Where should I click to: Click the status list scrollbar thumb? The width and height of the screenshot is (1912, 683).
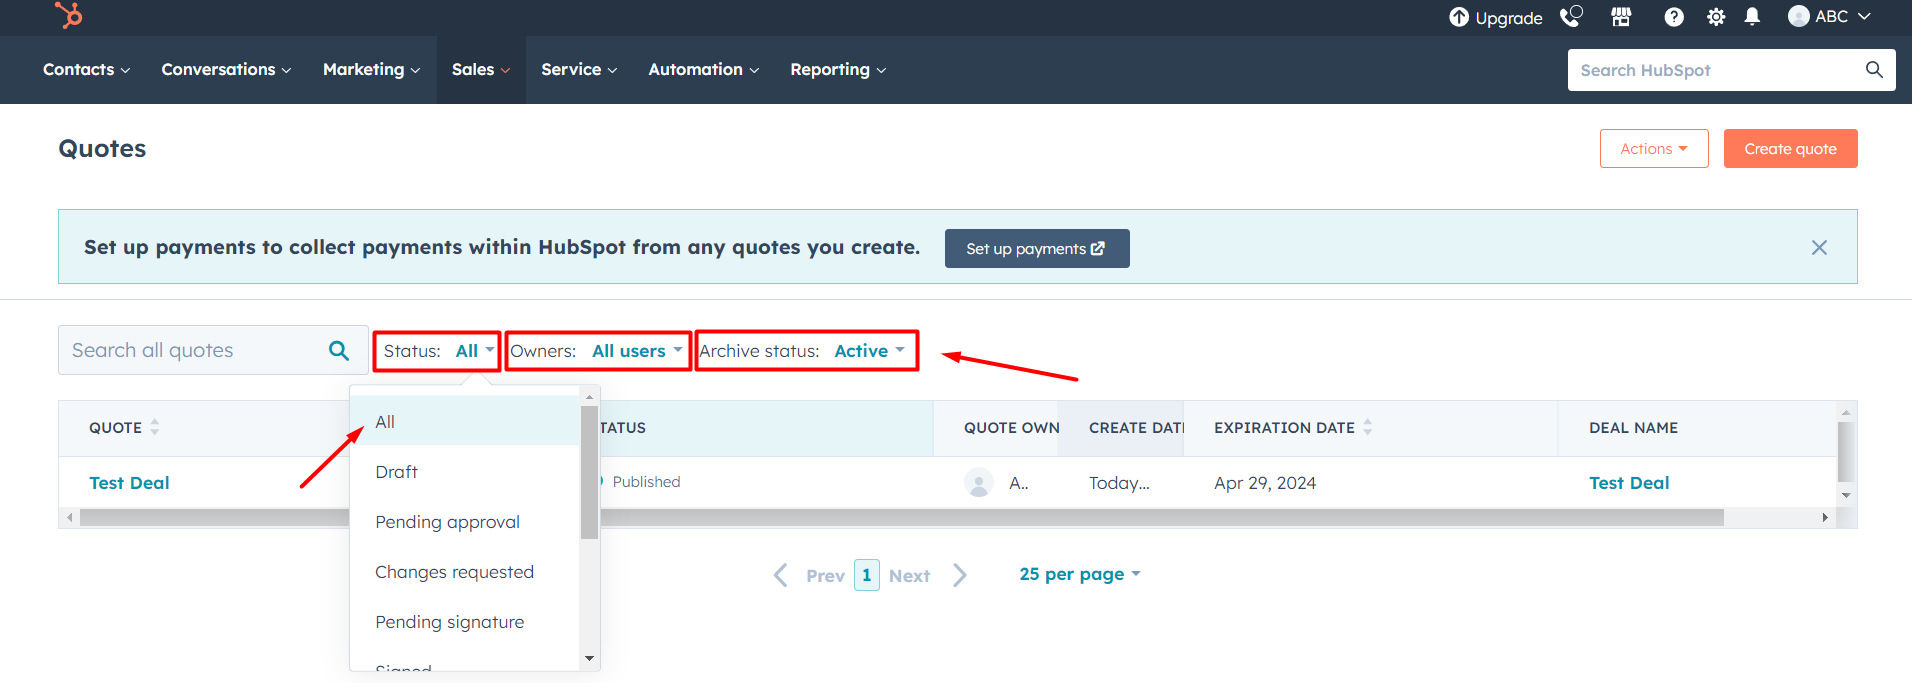(589, 472)
